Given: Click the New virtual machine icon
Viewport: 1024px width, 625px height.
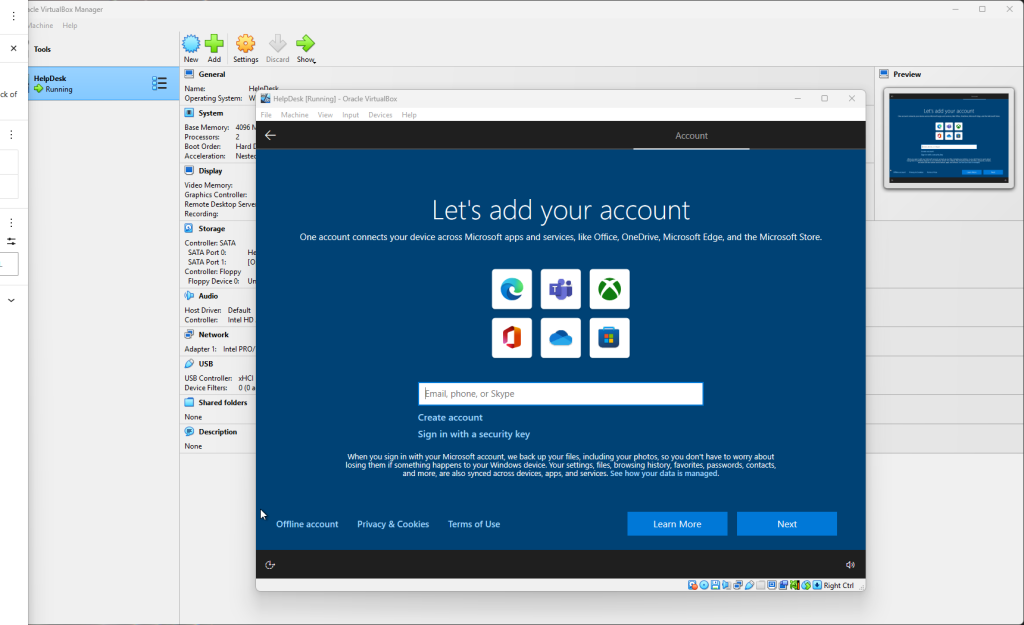Looking at the screenshot, I should pyautogui.click(x=190, y=43).
